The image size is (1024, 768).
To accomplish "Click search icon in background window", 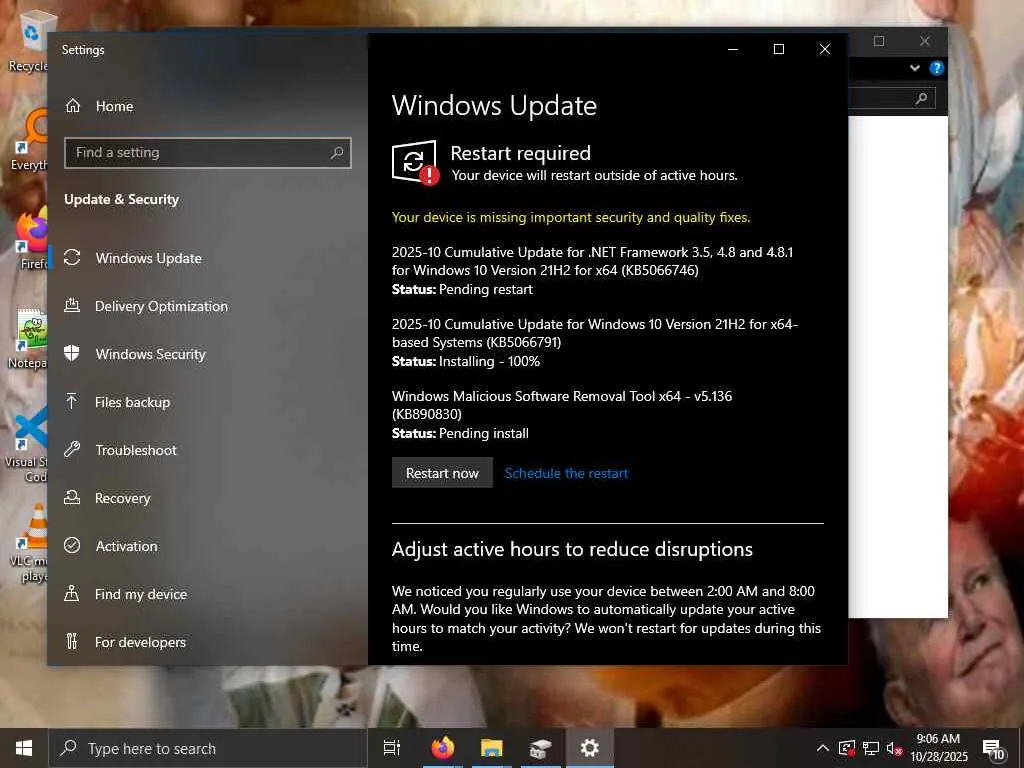I will pyautogui.click(x=921, y=99).
